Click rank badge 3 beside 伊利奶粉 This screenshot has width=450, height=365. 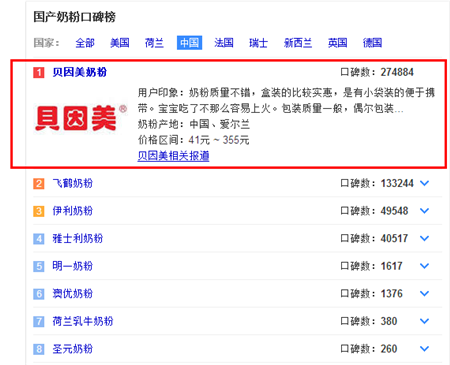39,211
